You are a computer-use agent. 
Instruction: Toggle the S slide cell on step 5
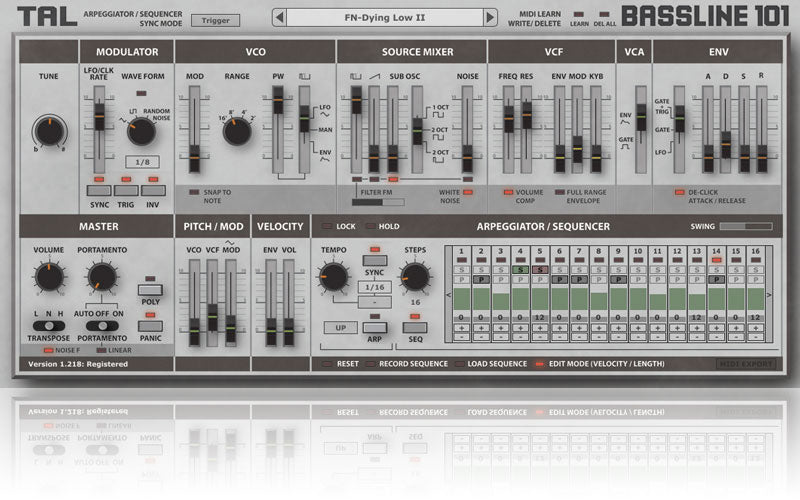[540, 270]
